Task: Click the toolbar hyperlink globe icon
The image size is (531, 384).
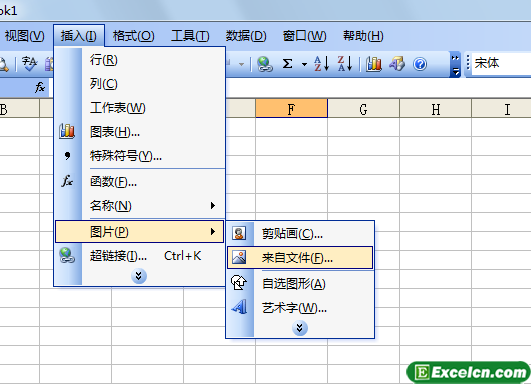Action: click(x=264, y=64)
